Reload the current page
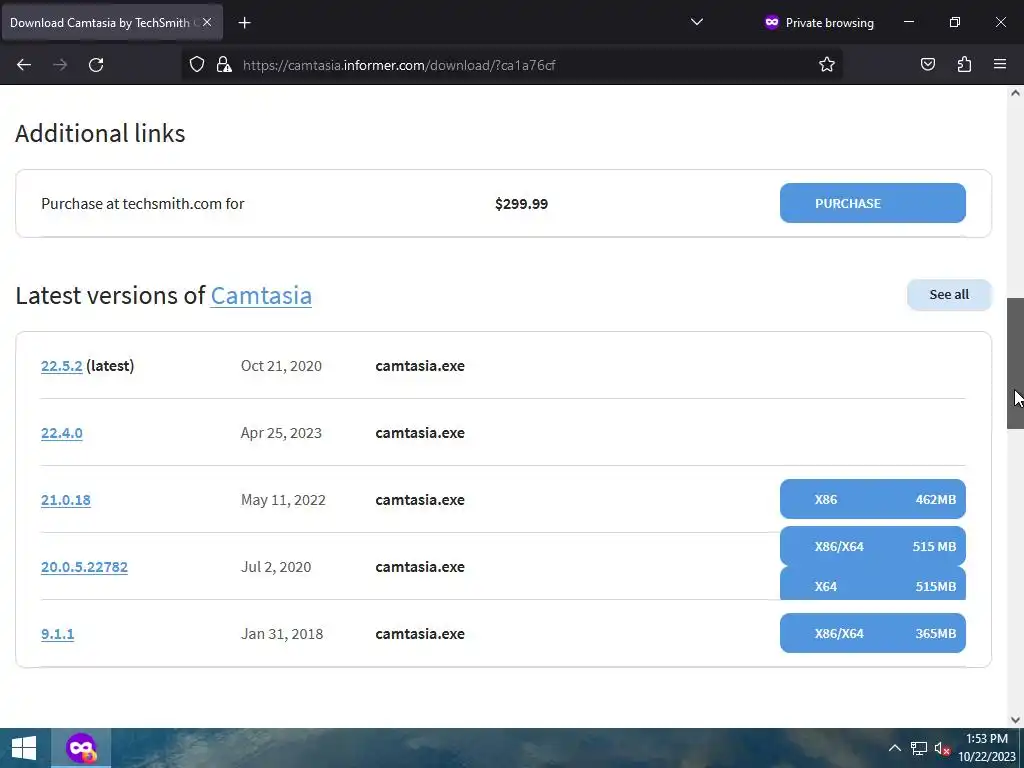Image resolution: width=1024 pixels, height=768 pixels. (96, 65)
